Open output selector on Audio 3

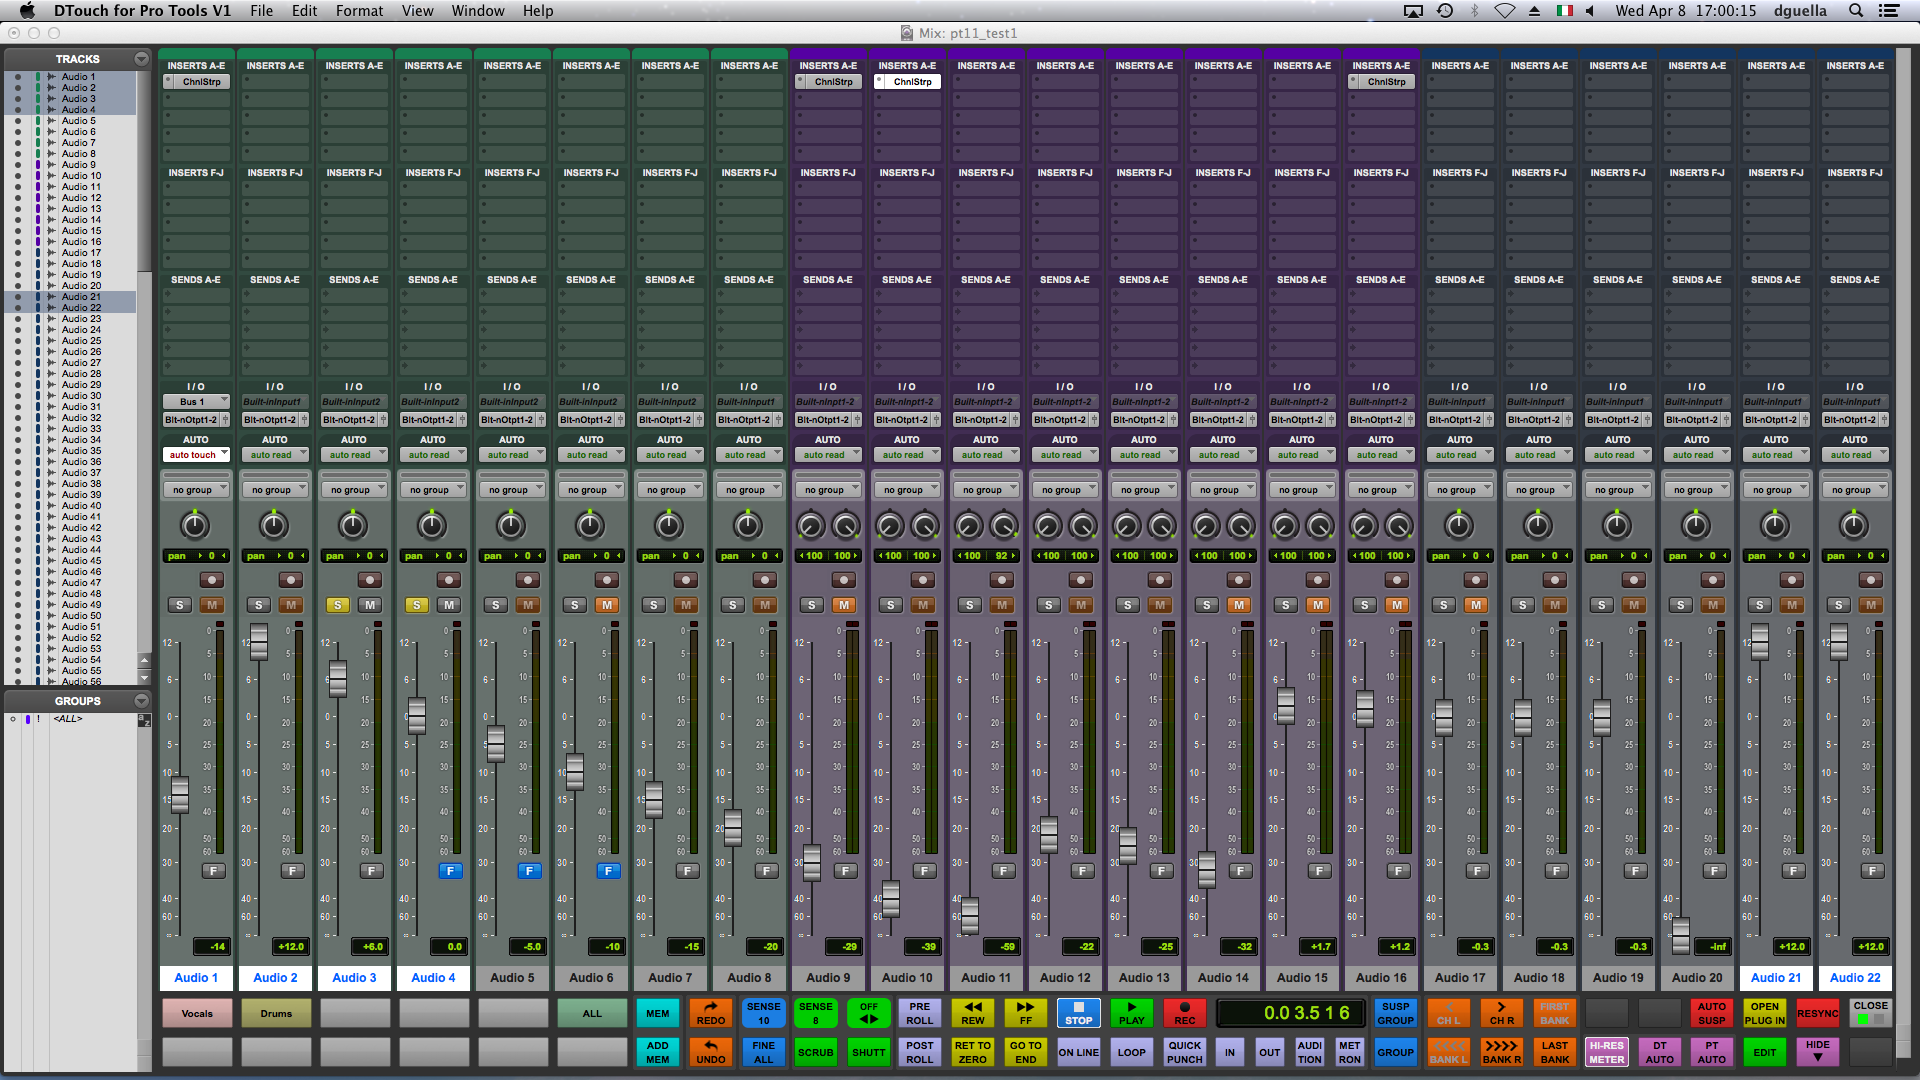point(349,420)
